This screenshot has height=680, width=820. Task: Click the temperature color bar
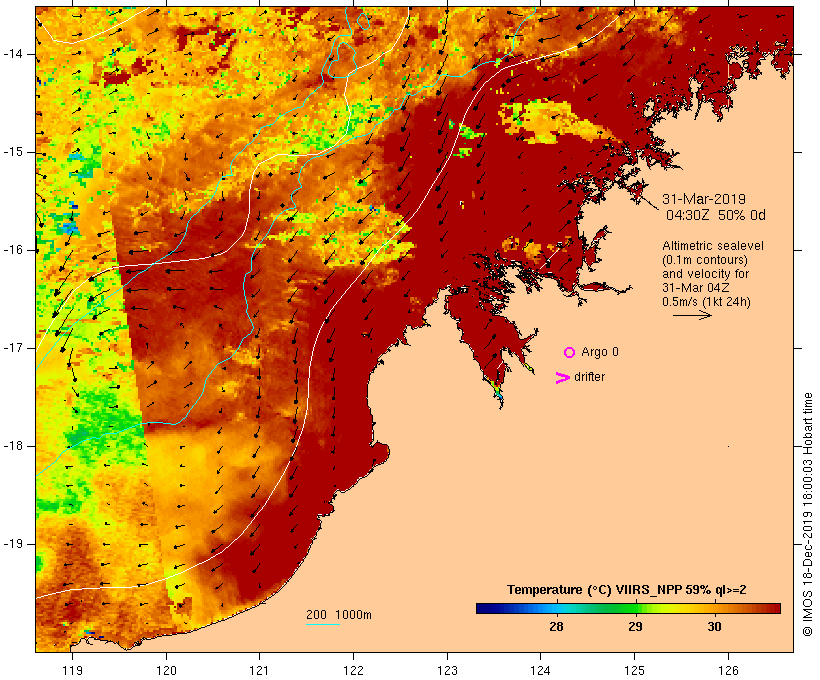628,608
